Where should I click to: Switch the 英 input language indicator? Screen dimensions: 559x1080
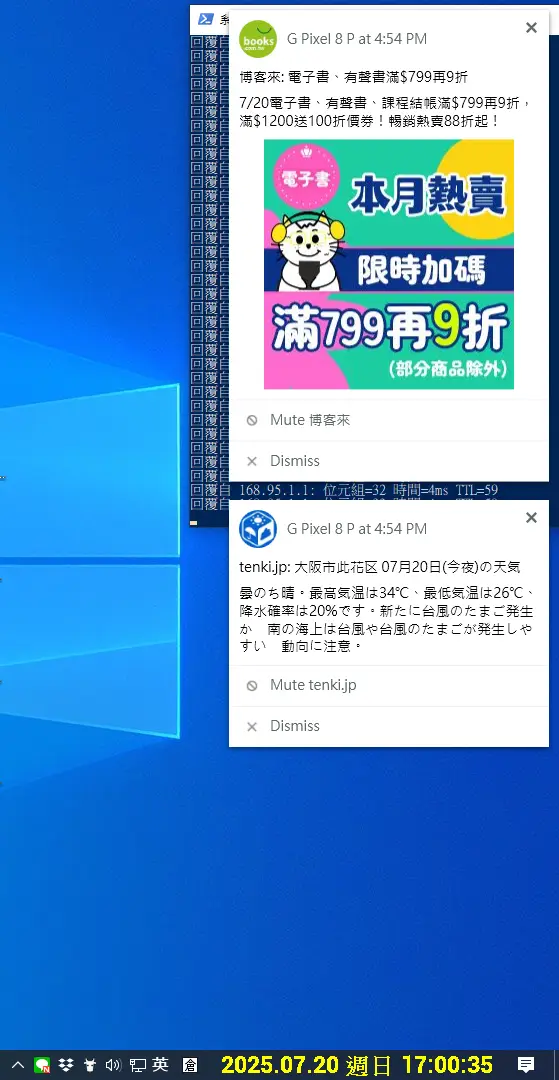click(x=160, y=1065)
